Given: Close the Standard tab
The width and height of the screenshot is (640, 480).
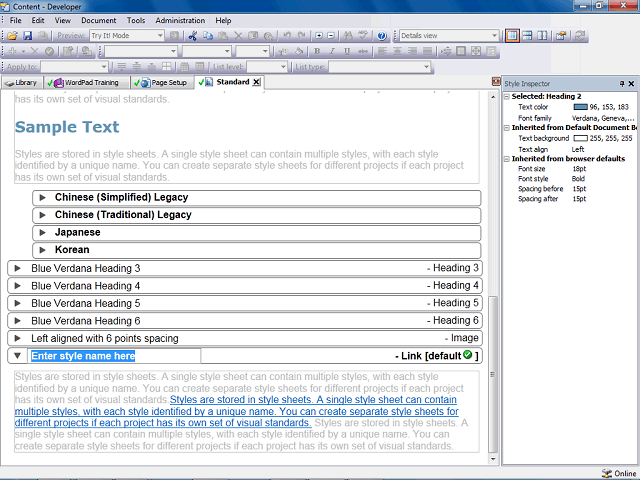Looking at the screenshot, I should point(256,82).
